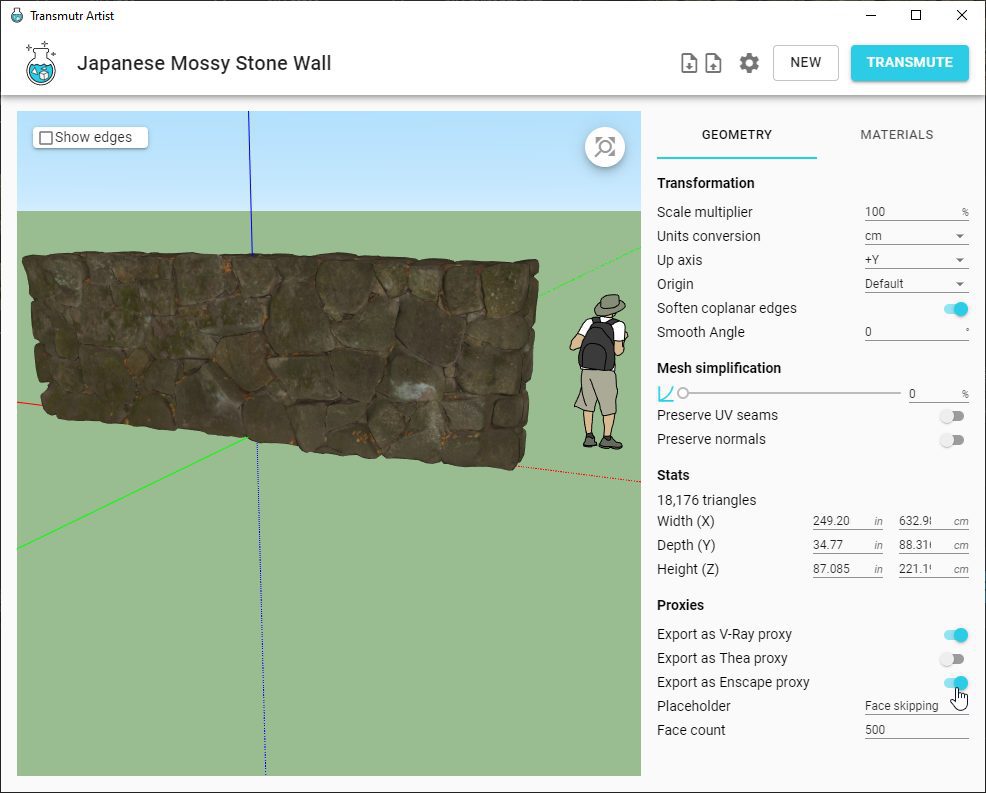Expand the Up axis dropdown
986x793 pixels.
click(x=916, y=261)
